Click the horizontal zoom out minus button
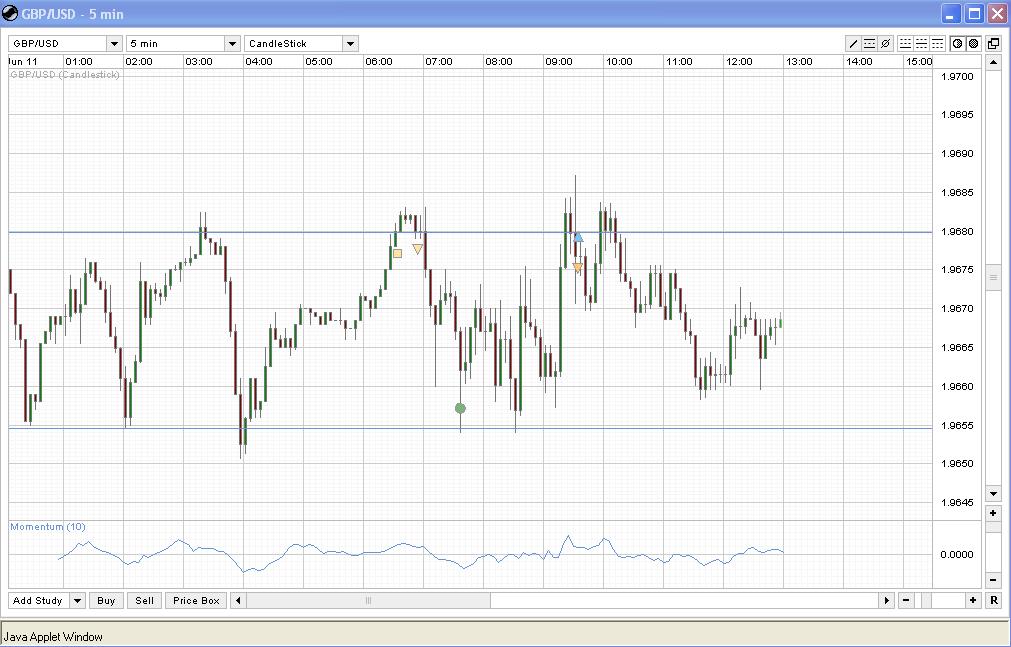 point(906,601)
